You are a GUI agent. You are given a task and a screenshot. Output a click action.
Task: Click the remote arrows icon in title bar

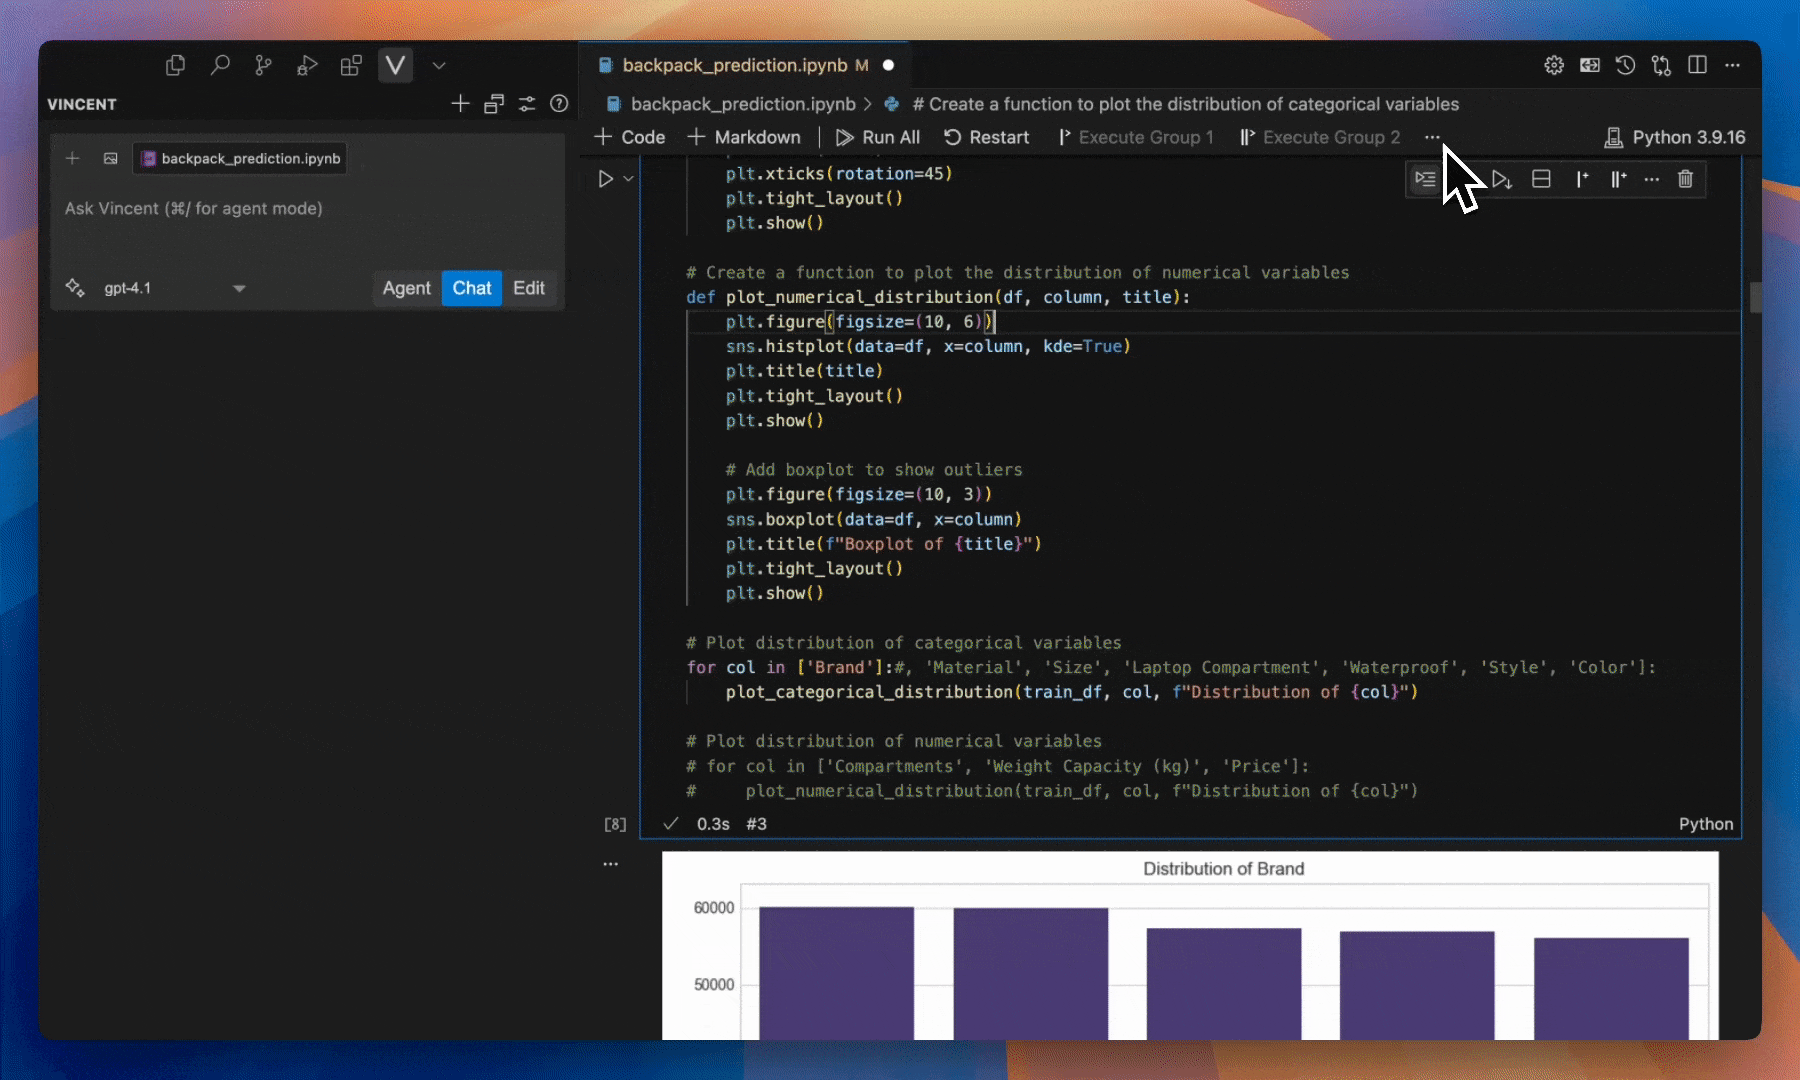[1589, 65]
